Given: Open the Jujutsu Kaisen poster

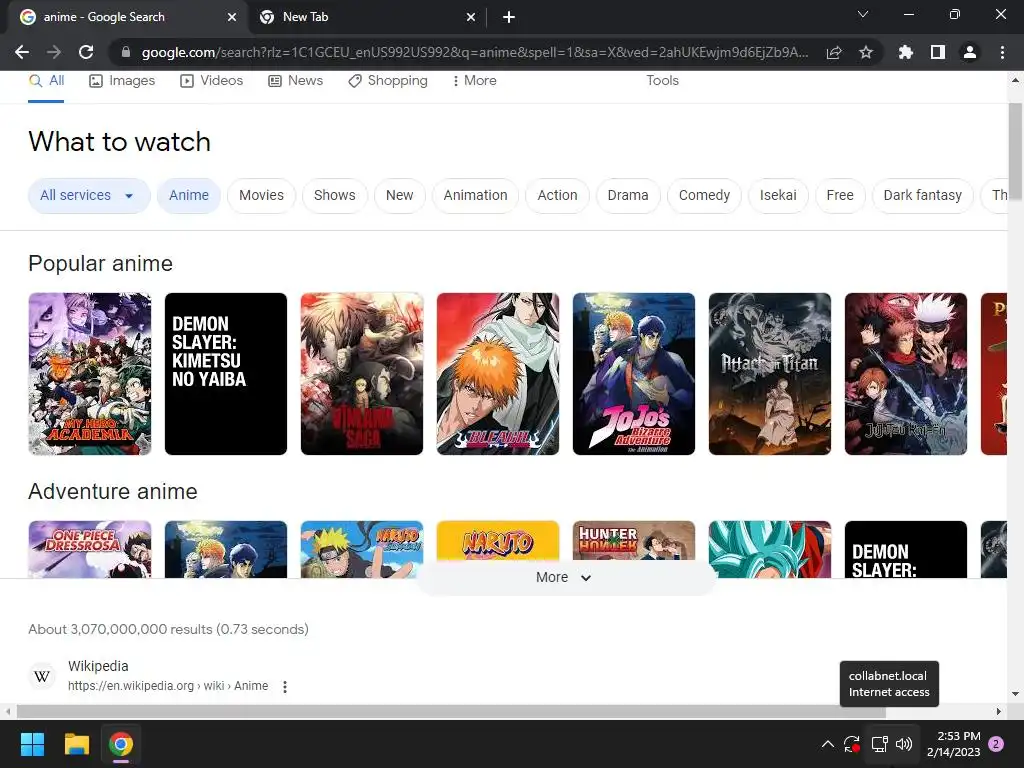Looking at the screenshot, I should click(x=906, y=374).
